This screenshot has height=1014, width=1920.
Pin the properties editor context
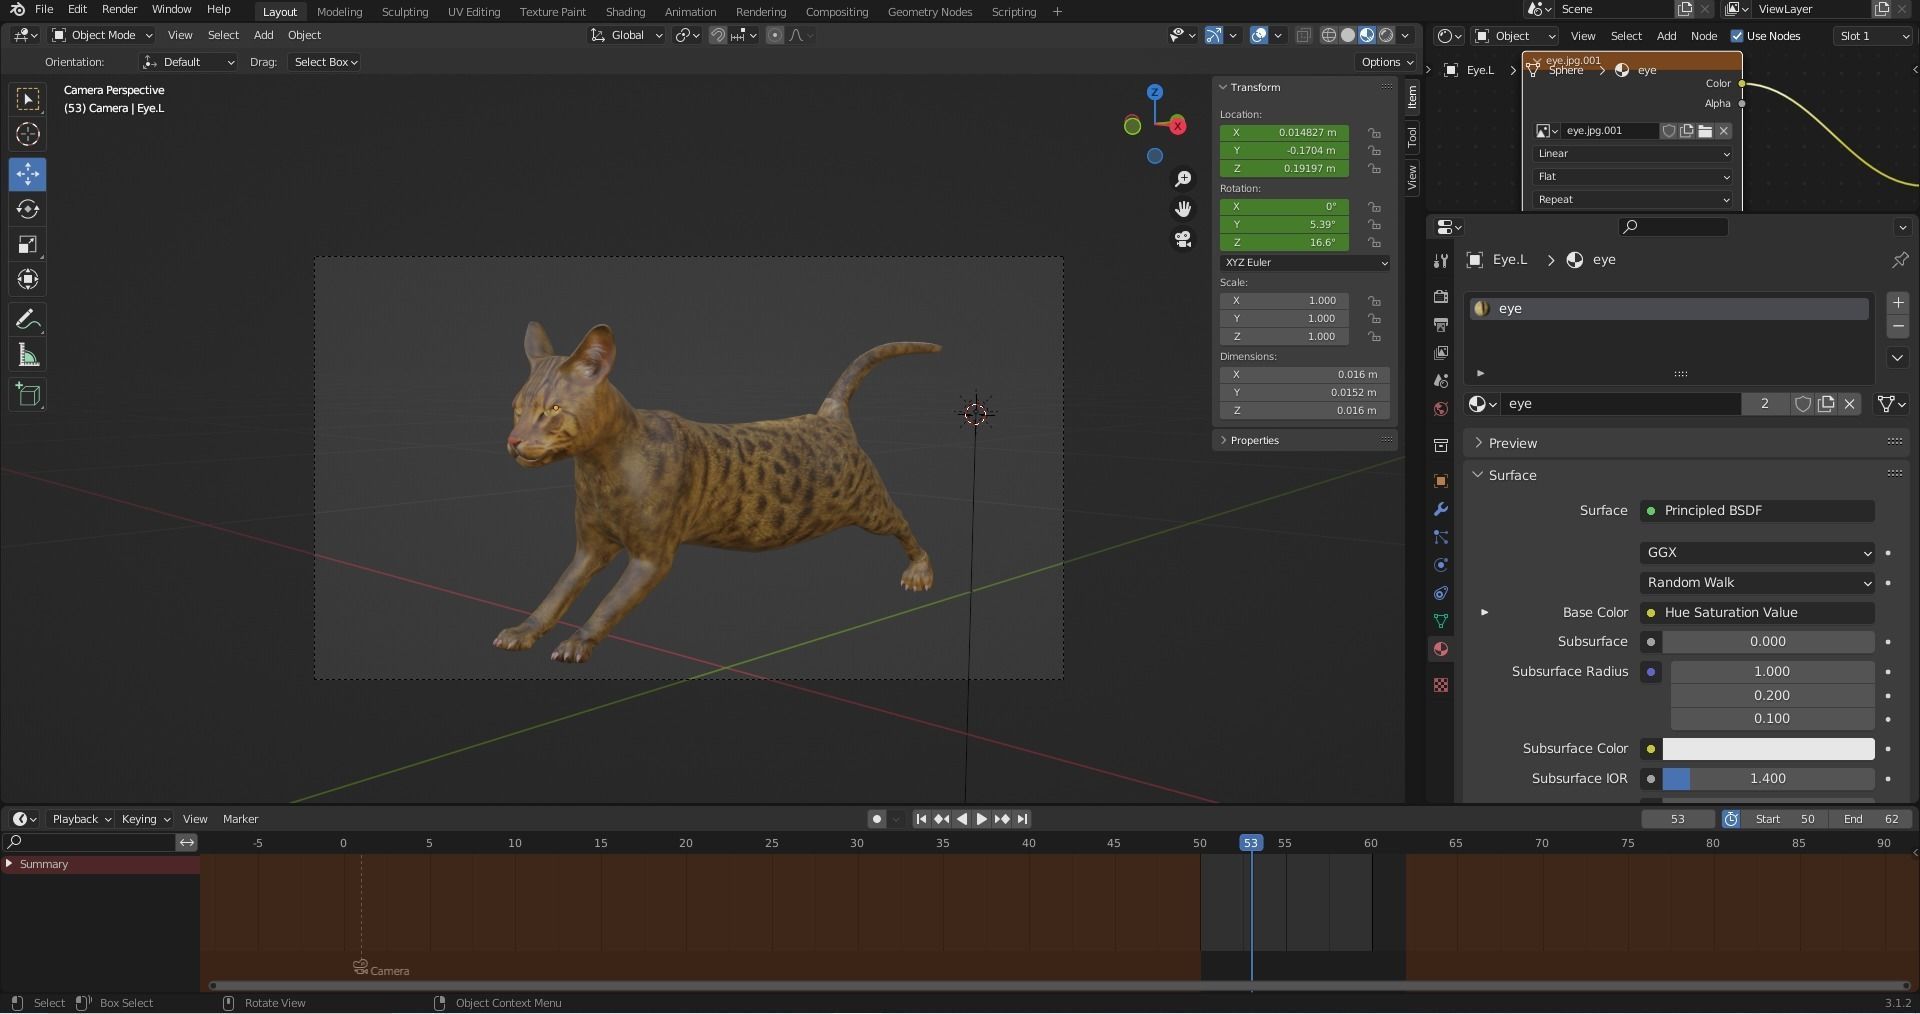(1900, 260)
